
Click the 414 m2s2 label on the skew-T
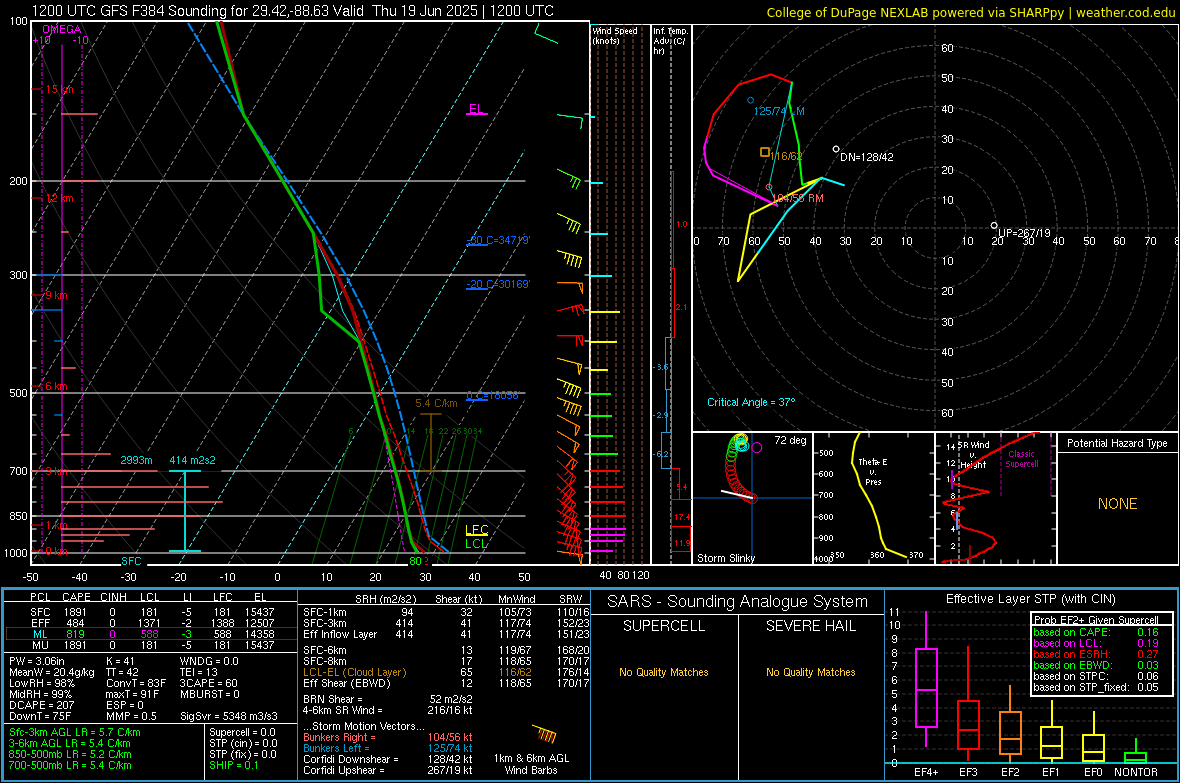point(193,460)
